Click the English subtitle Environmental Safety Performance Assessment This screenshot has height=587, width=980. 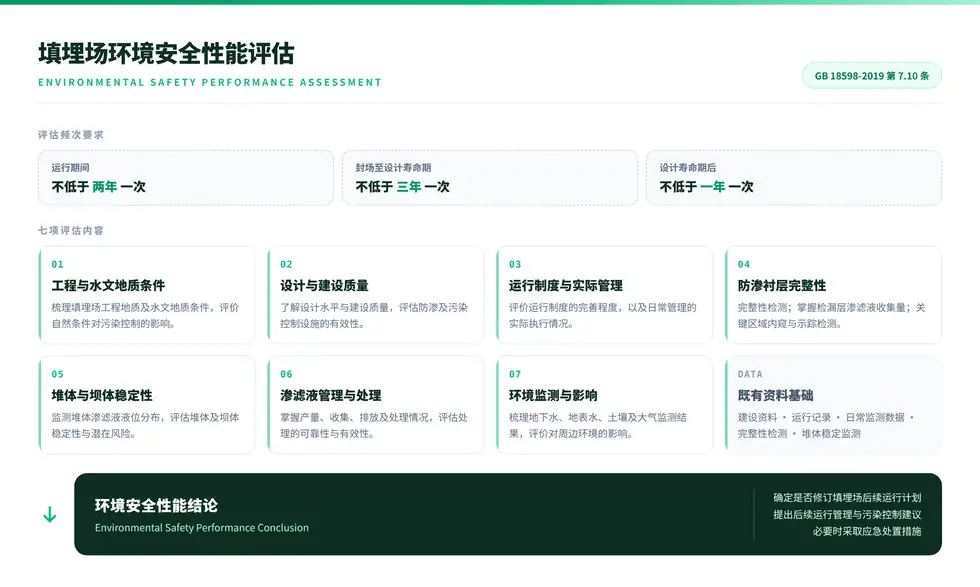coord(210,82)
